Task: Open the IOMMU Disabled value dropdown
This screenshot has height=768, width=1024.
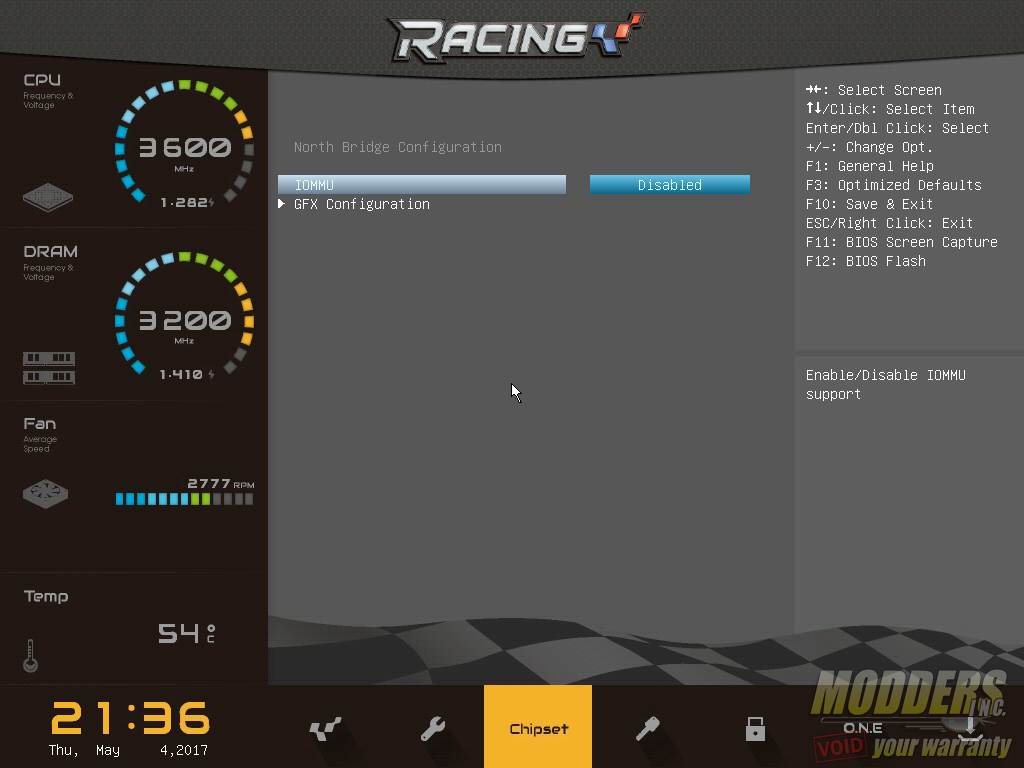Action: tap(669, 185)
